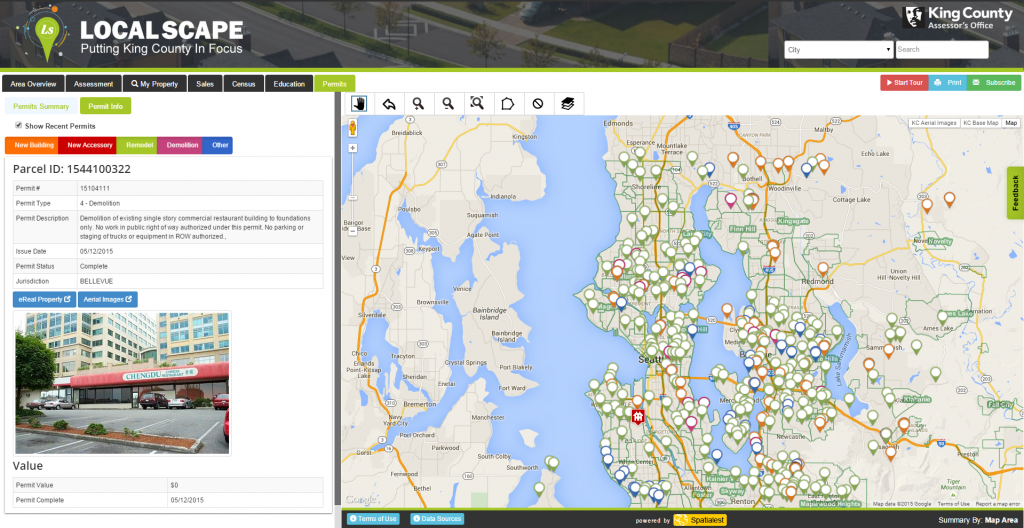
Task: Click Parcel ID 1544100322 heading
Action: (72, 169)
